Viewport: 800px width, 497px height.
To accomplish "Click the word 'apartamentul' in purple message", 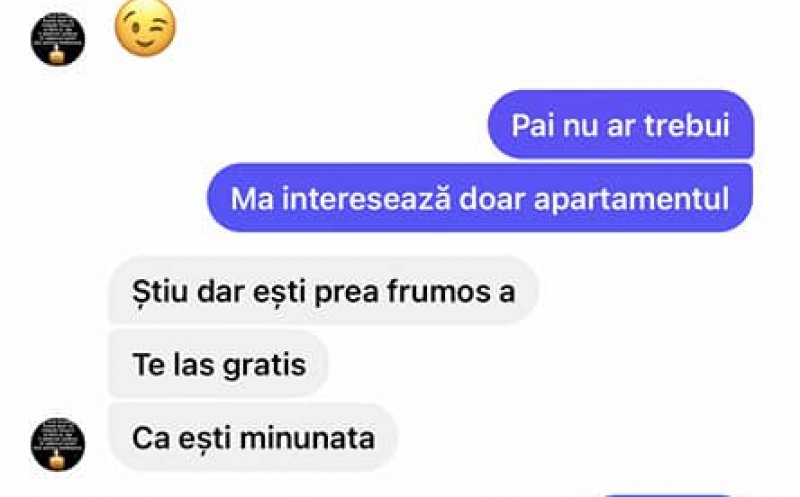I will click(632, 200).
